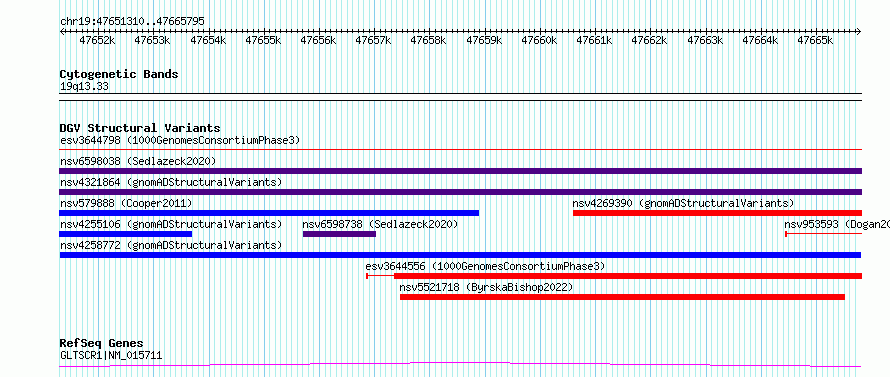Click the 47655k ruler tick label
890x377 pixels.
point(263,40)
